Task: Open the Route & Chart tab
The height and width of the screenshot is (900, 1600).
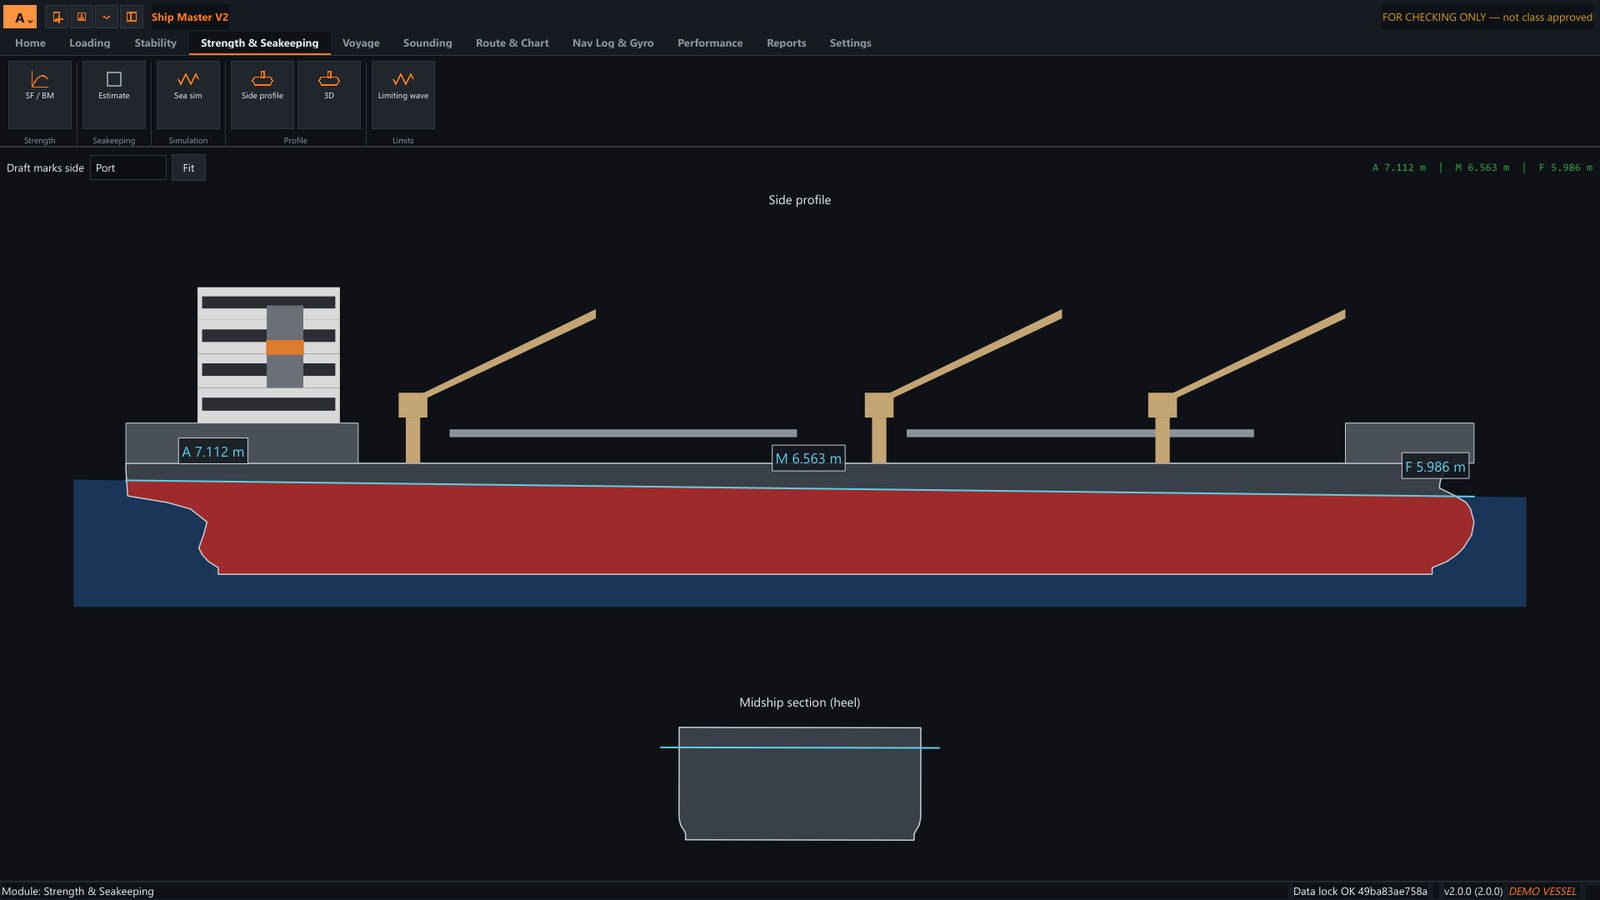Action: 512,43
